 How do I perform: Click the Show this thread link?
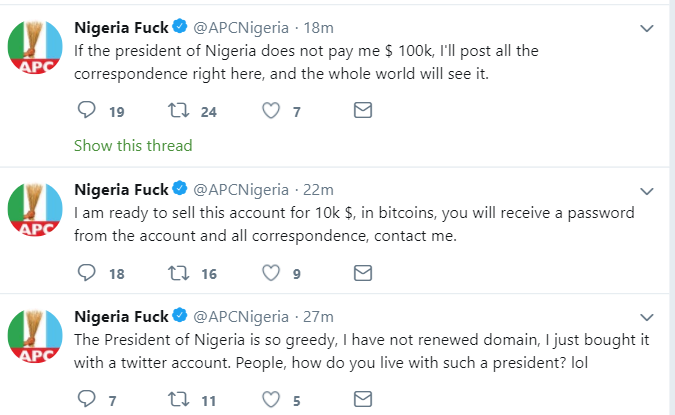point(133,145)
